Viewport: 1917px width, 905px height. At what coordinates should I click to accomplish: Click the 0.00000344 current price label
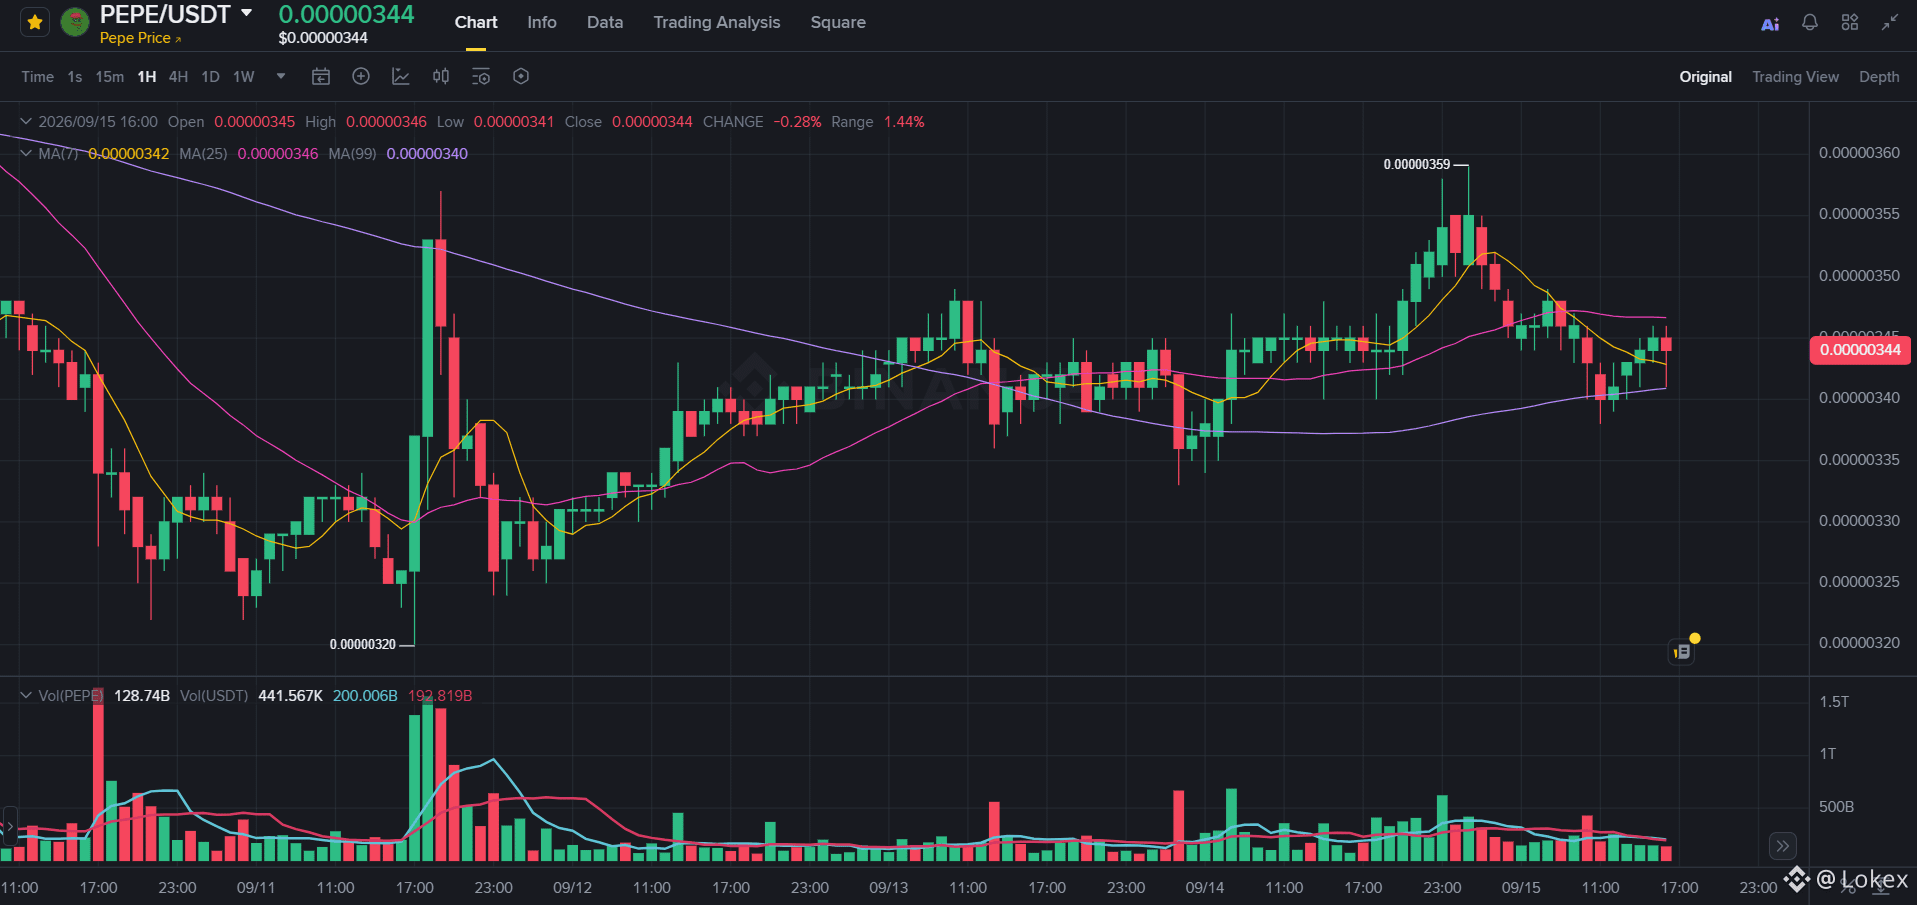(x=1860, y=350)
